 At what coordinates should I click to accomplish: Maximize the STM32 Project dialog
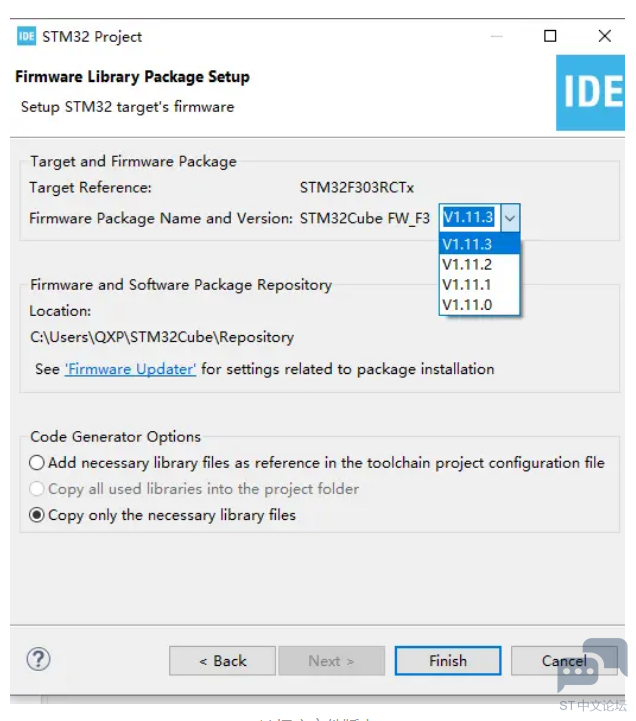(x=550, y=36)
